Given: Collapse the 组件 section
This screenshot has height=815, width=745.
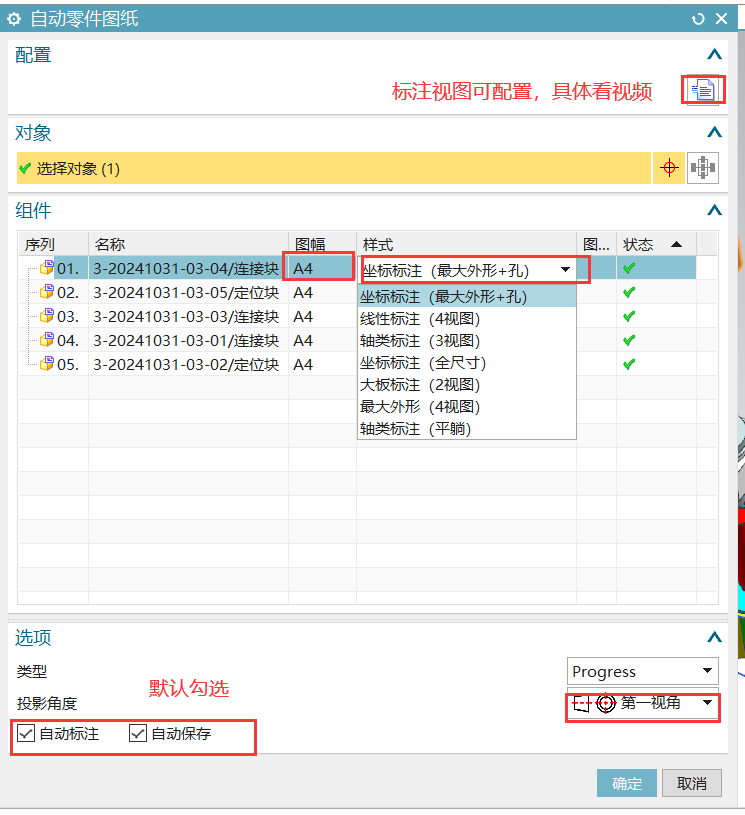Looking at the screenshot, I should click(x=715, y=210).
